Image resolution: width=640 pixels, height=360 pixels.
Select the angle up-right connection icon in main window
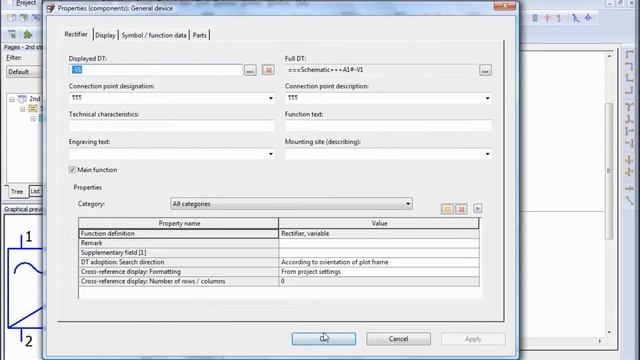629,78
